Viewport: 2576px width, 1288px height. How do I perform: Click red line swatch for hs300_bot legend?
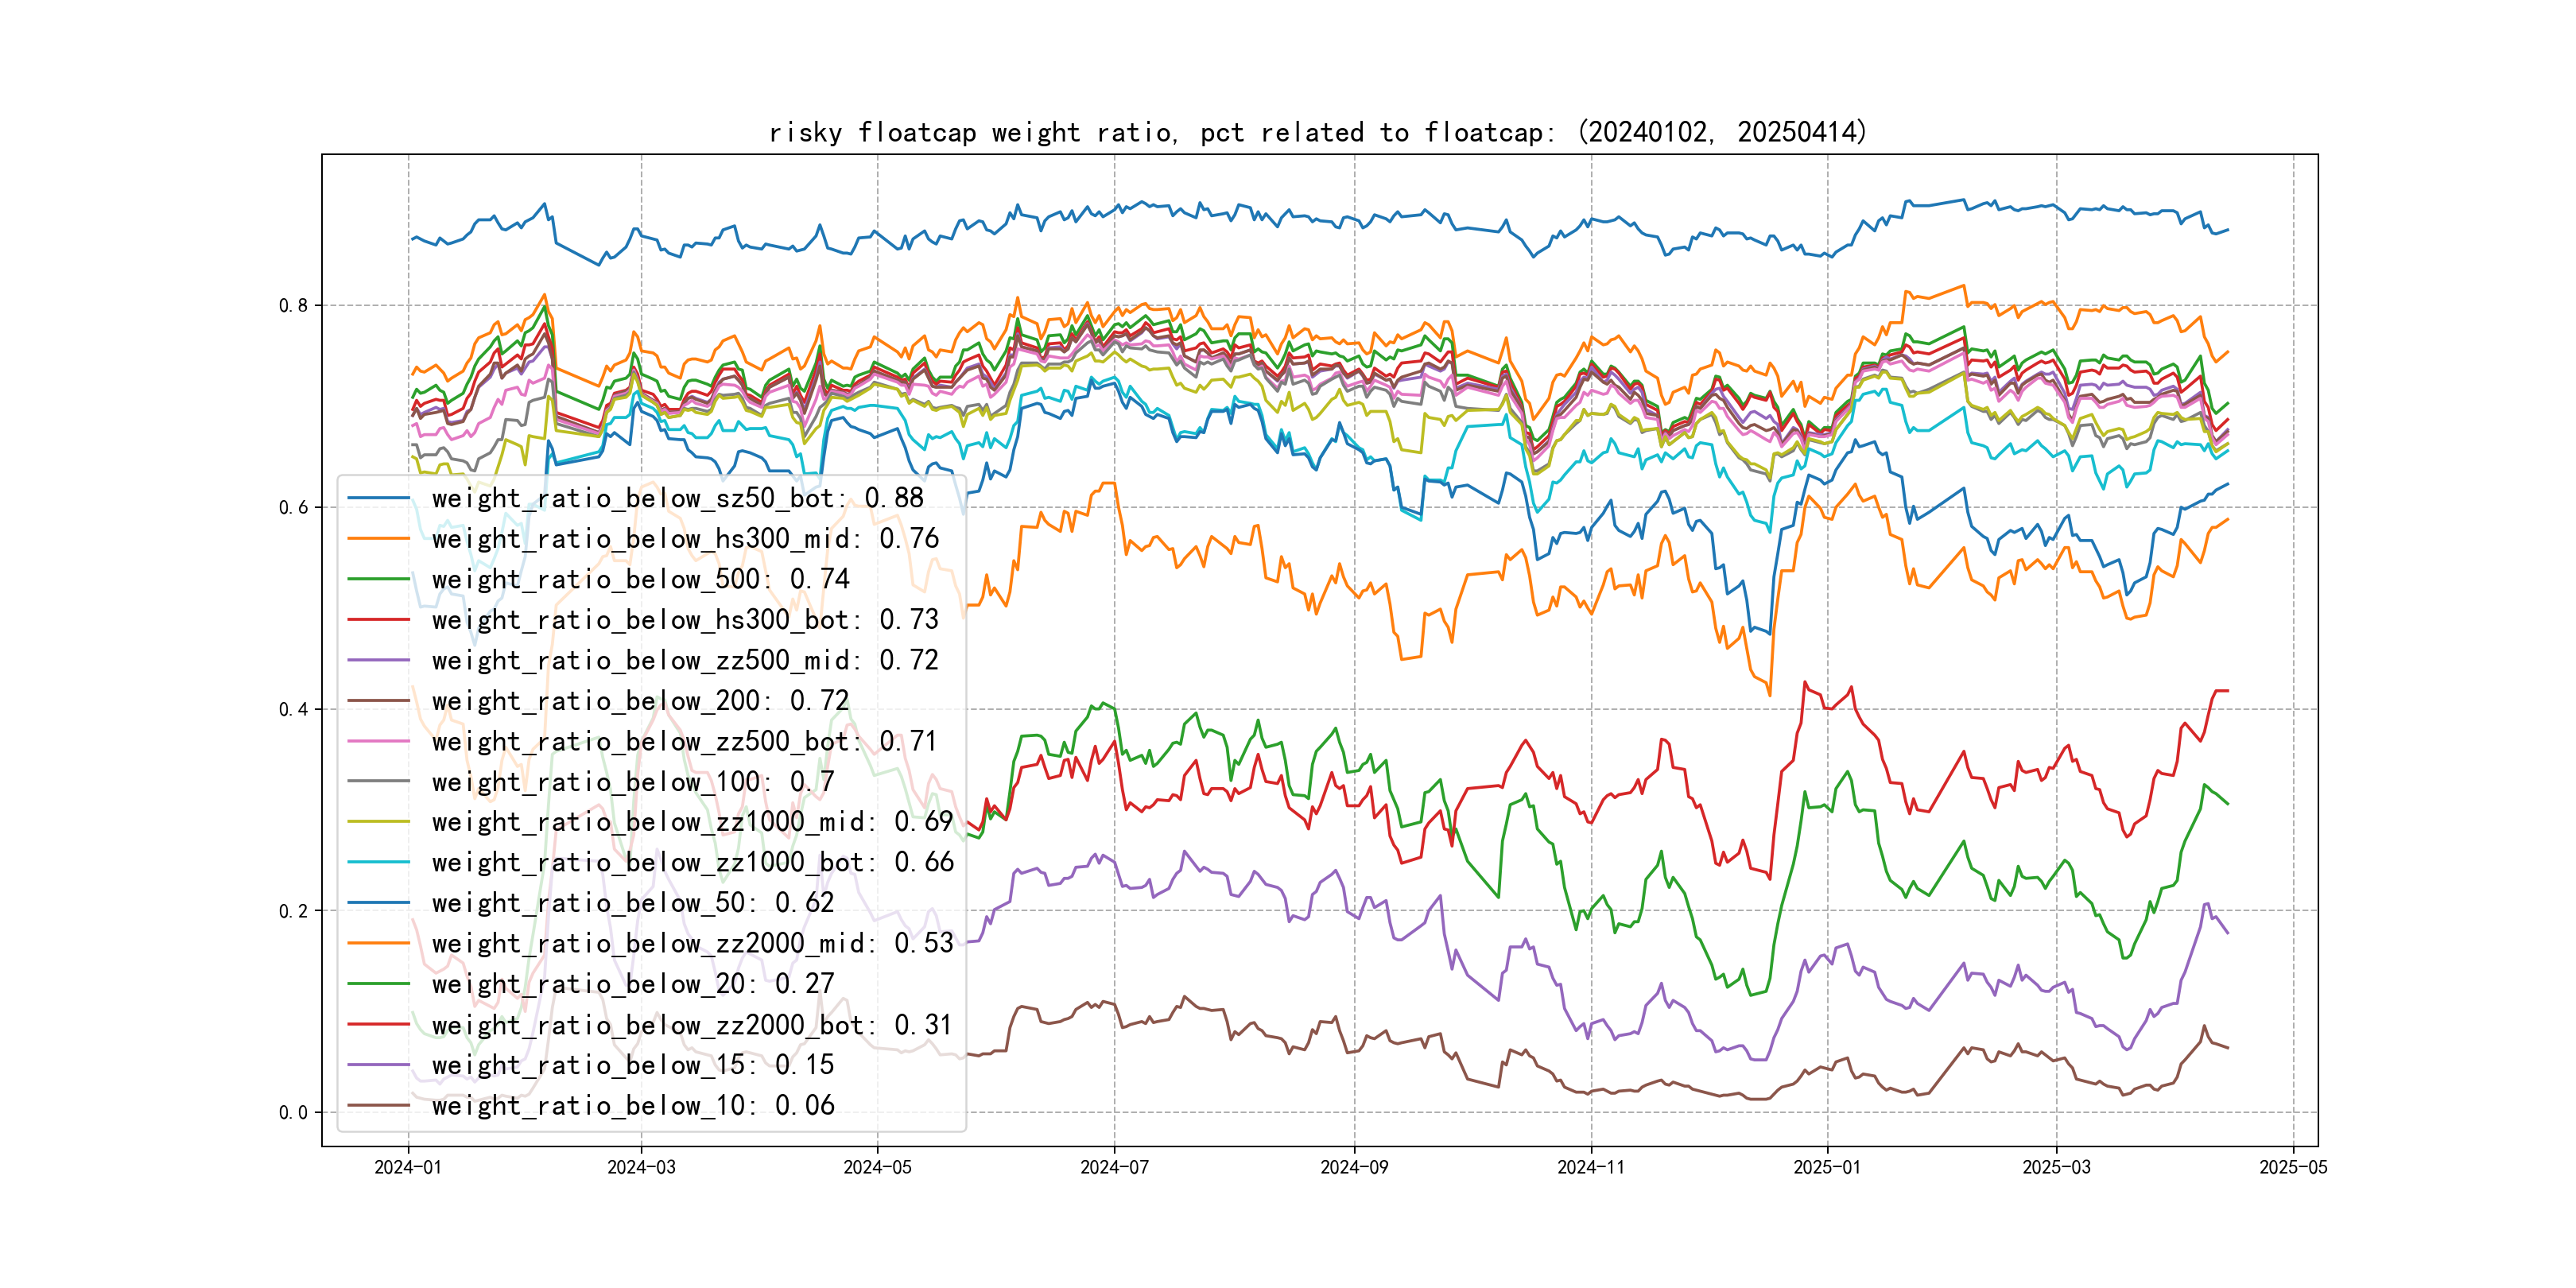[378, 620]
